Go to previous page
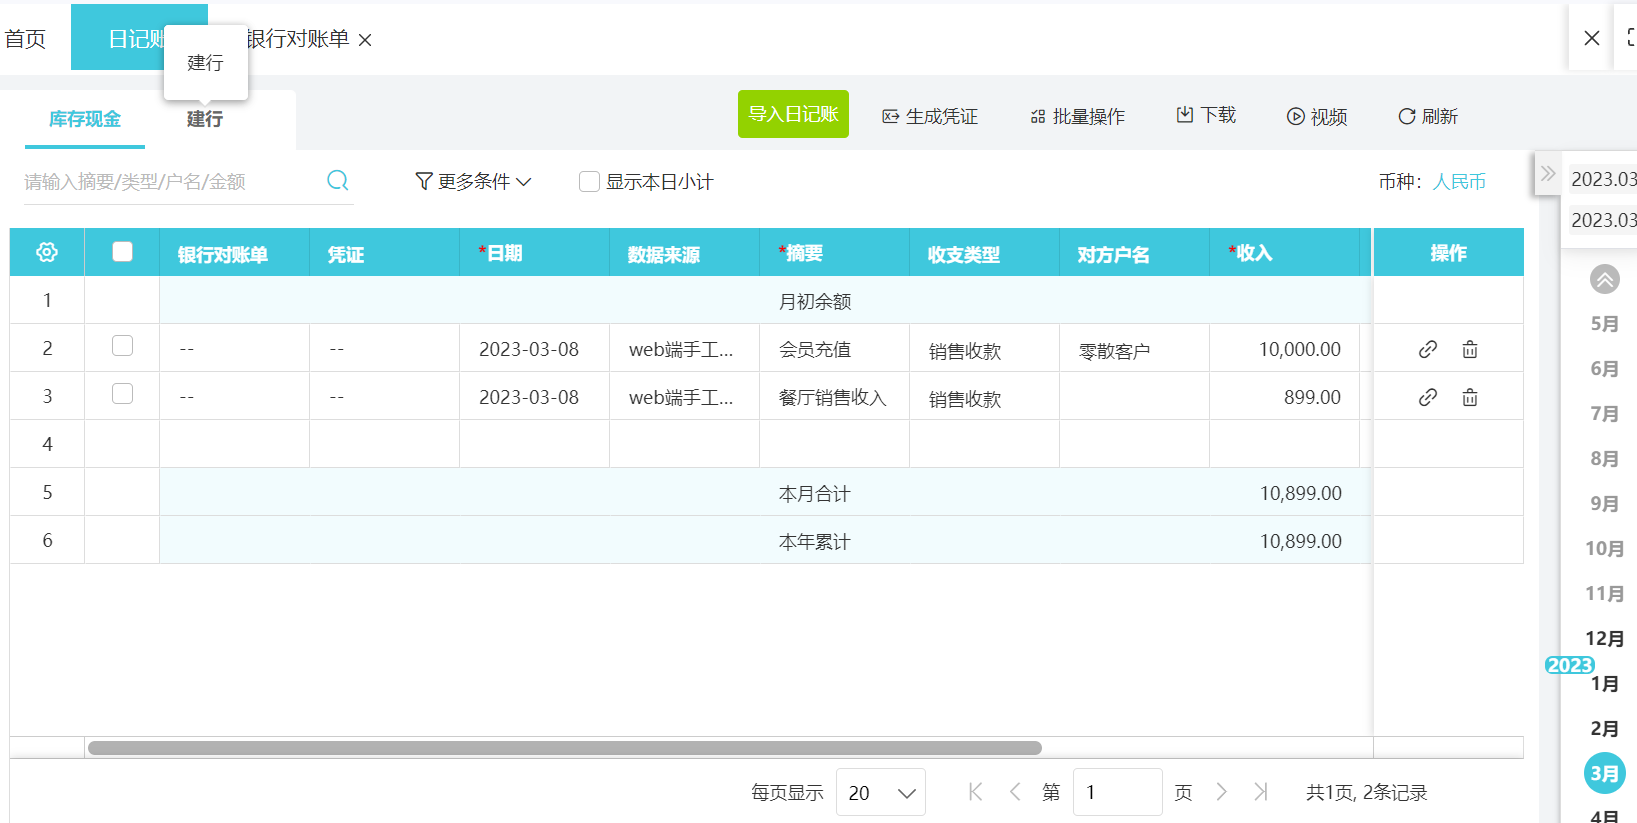The image size is (1637, 823). (x=1015, y=792)
